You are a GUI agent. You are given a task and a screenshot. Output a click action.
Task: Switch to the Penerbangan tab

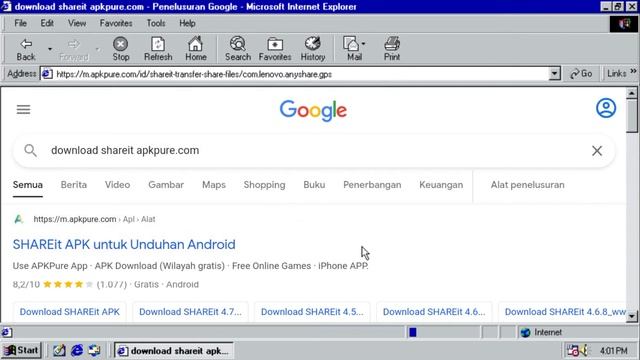click(372, 185)
